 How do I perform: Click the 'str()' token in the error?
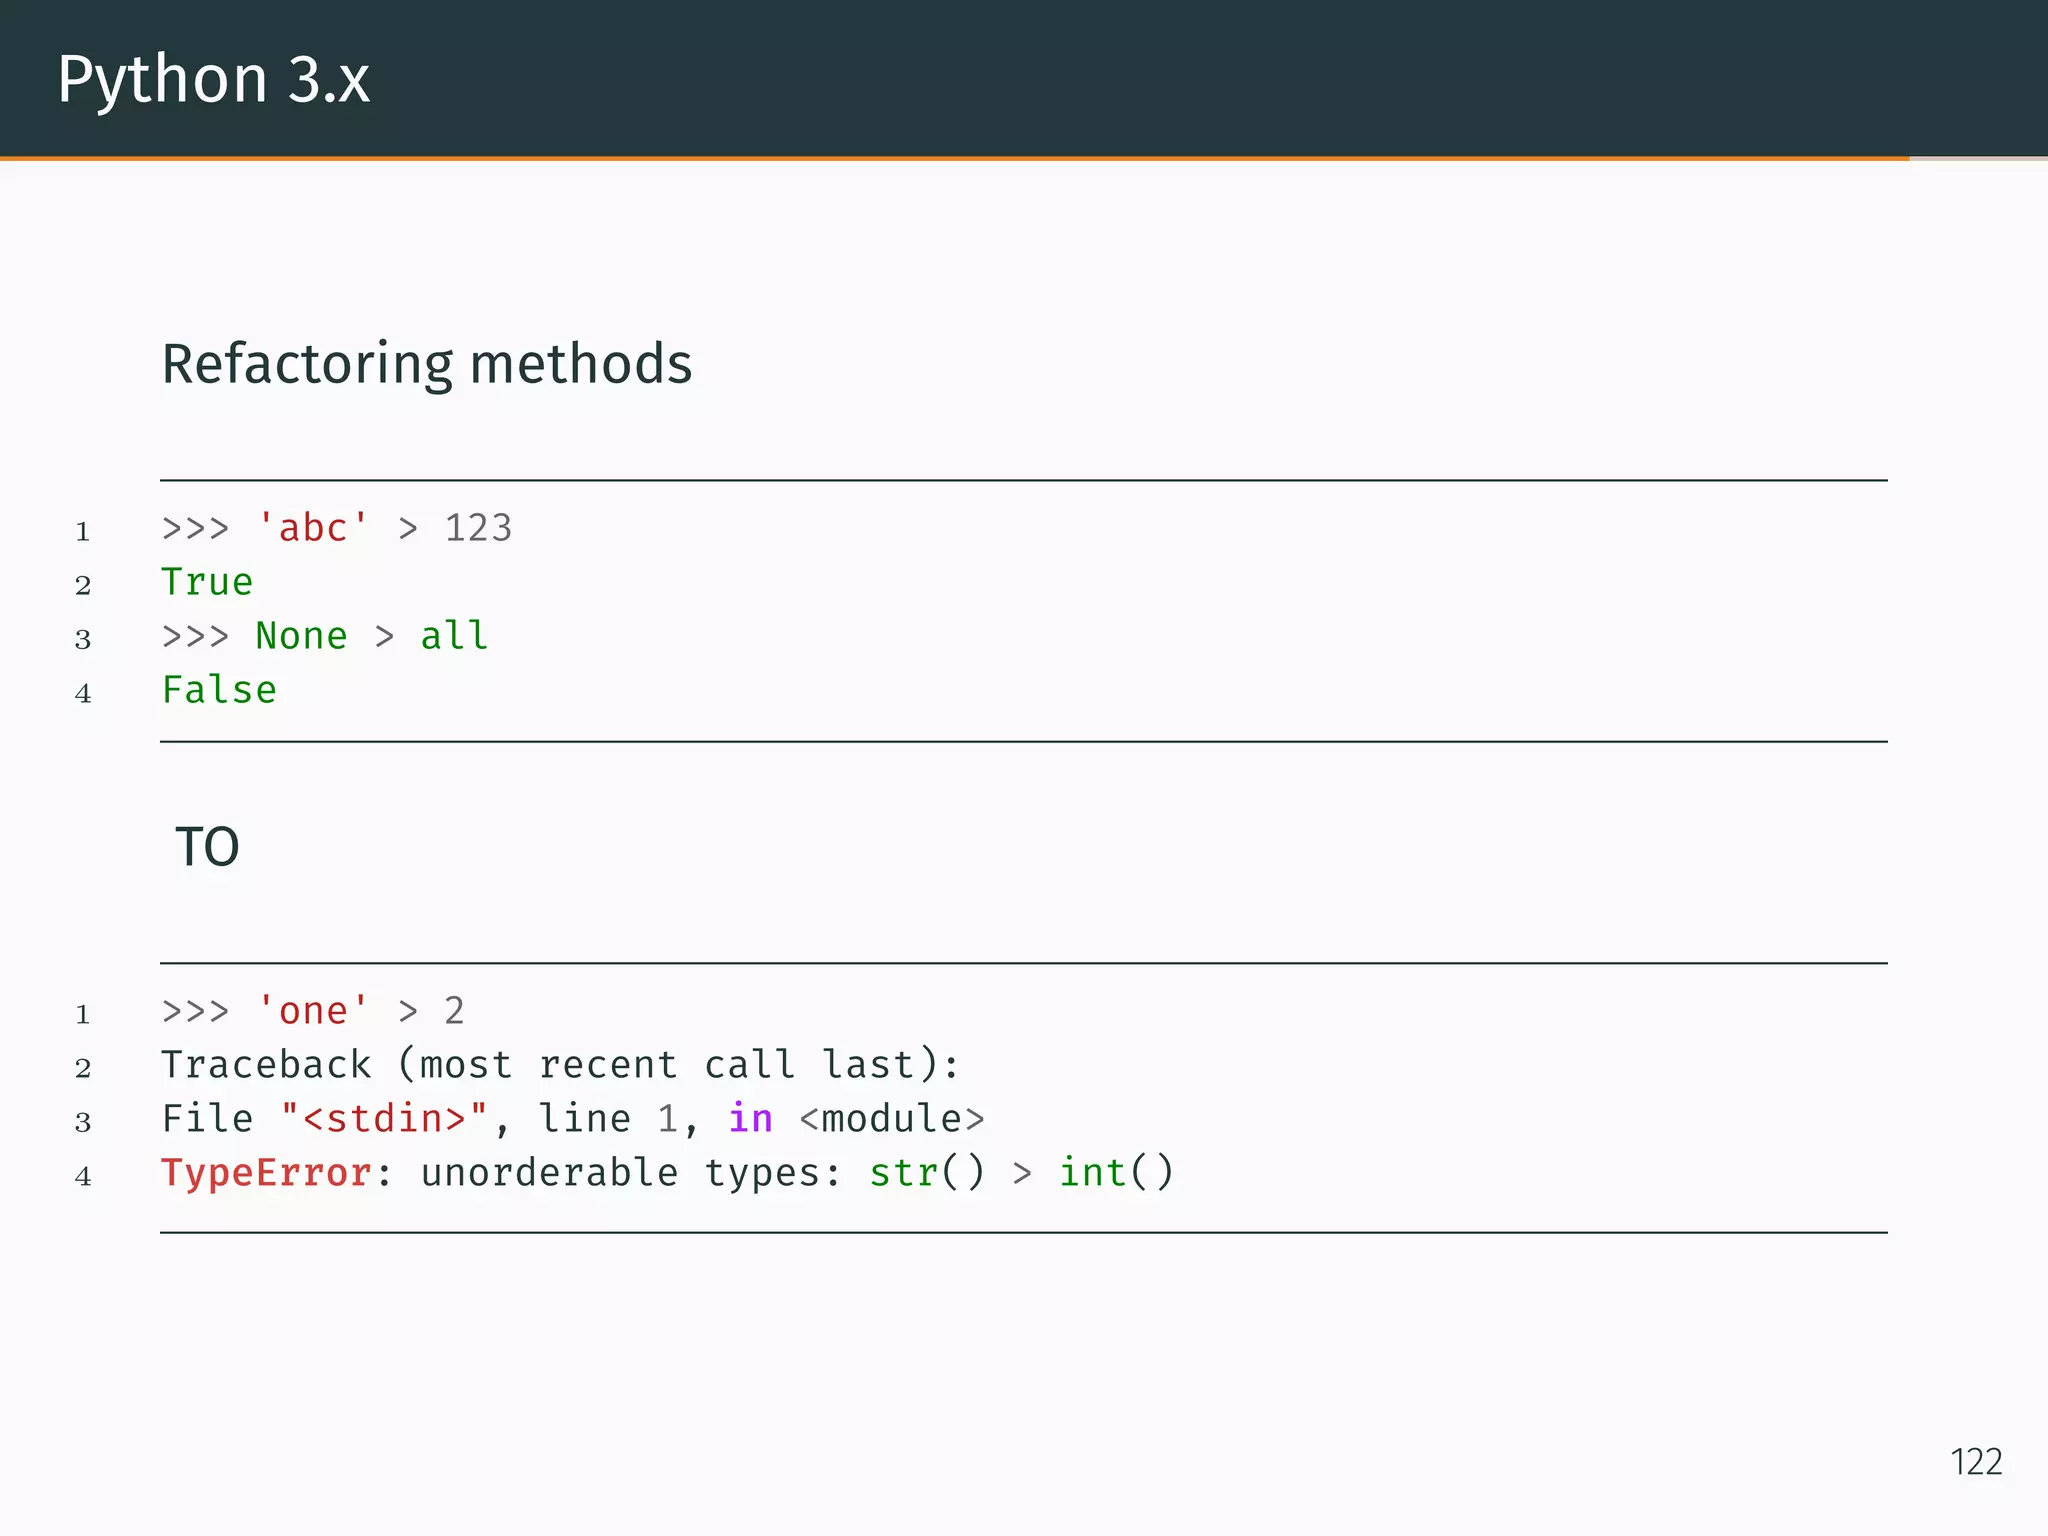927,1173
